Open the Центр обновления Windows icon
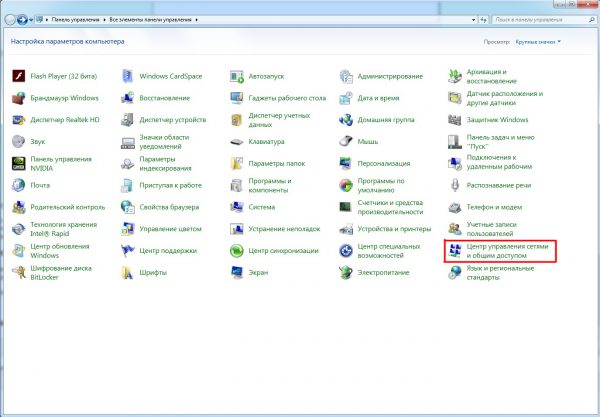 18,251
